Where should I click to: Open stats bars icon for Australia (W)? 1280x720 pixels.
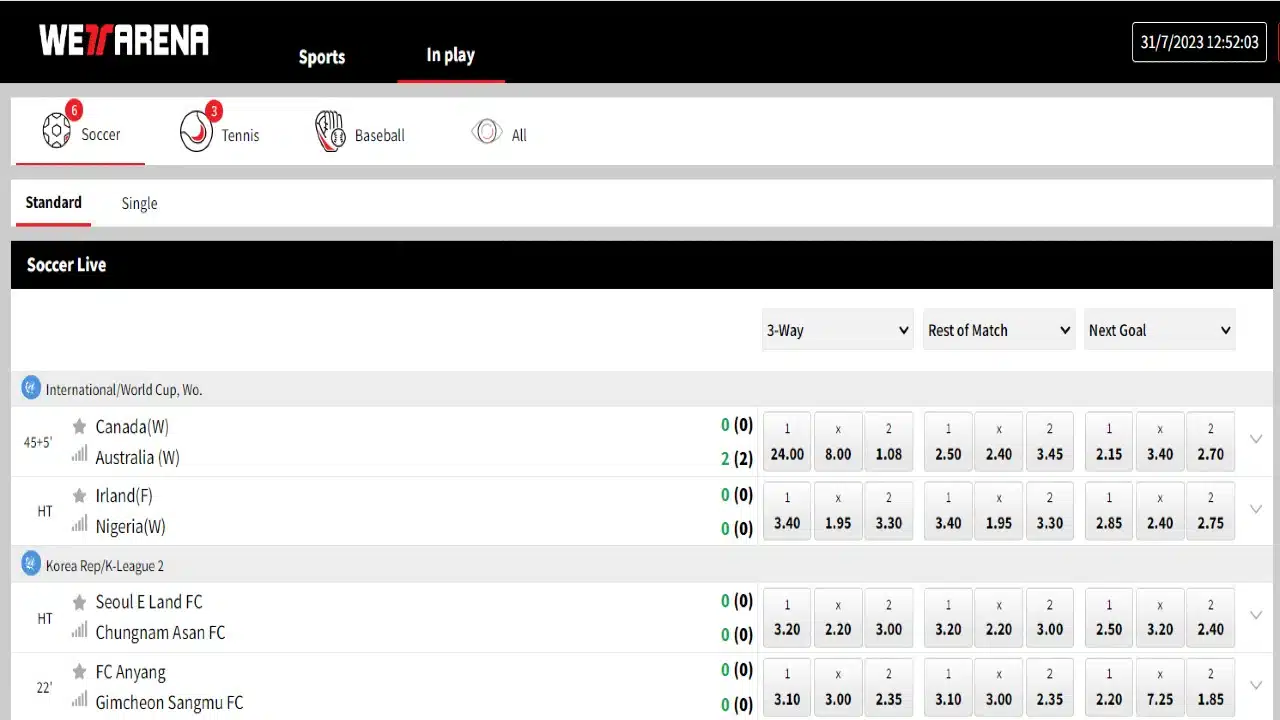(79, 456)
